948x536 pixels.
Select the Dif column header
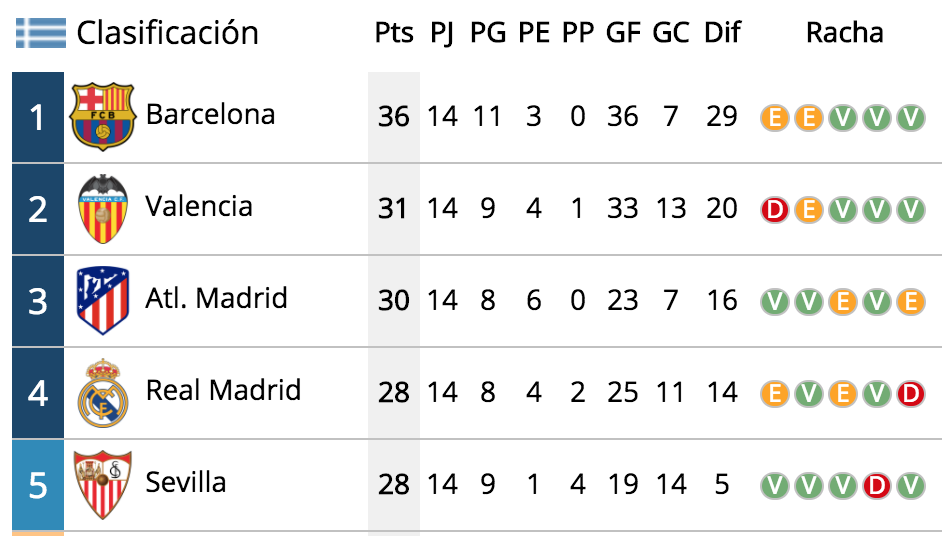click(x=722, y=33)
